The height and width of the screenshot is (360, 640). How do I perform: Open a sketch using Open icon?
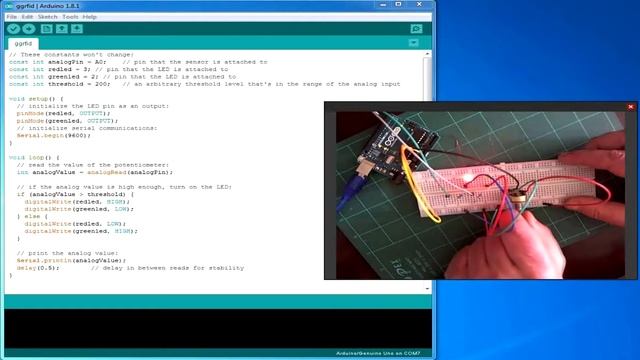(x=62, y=29)
